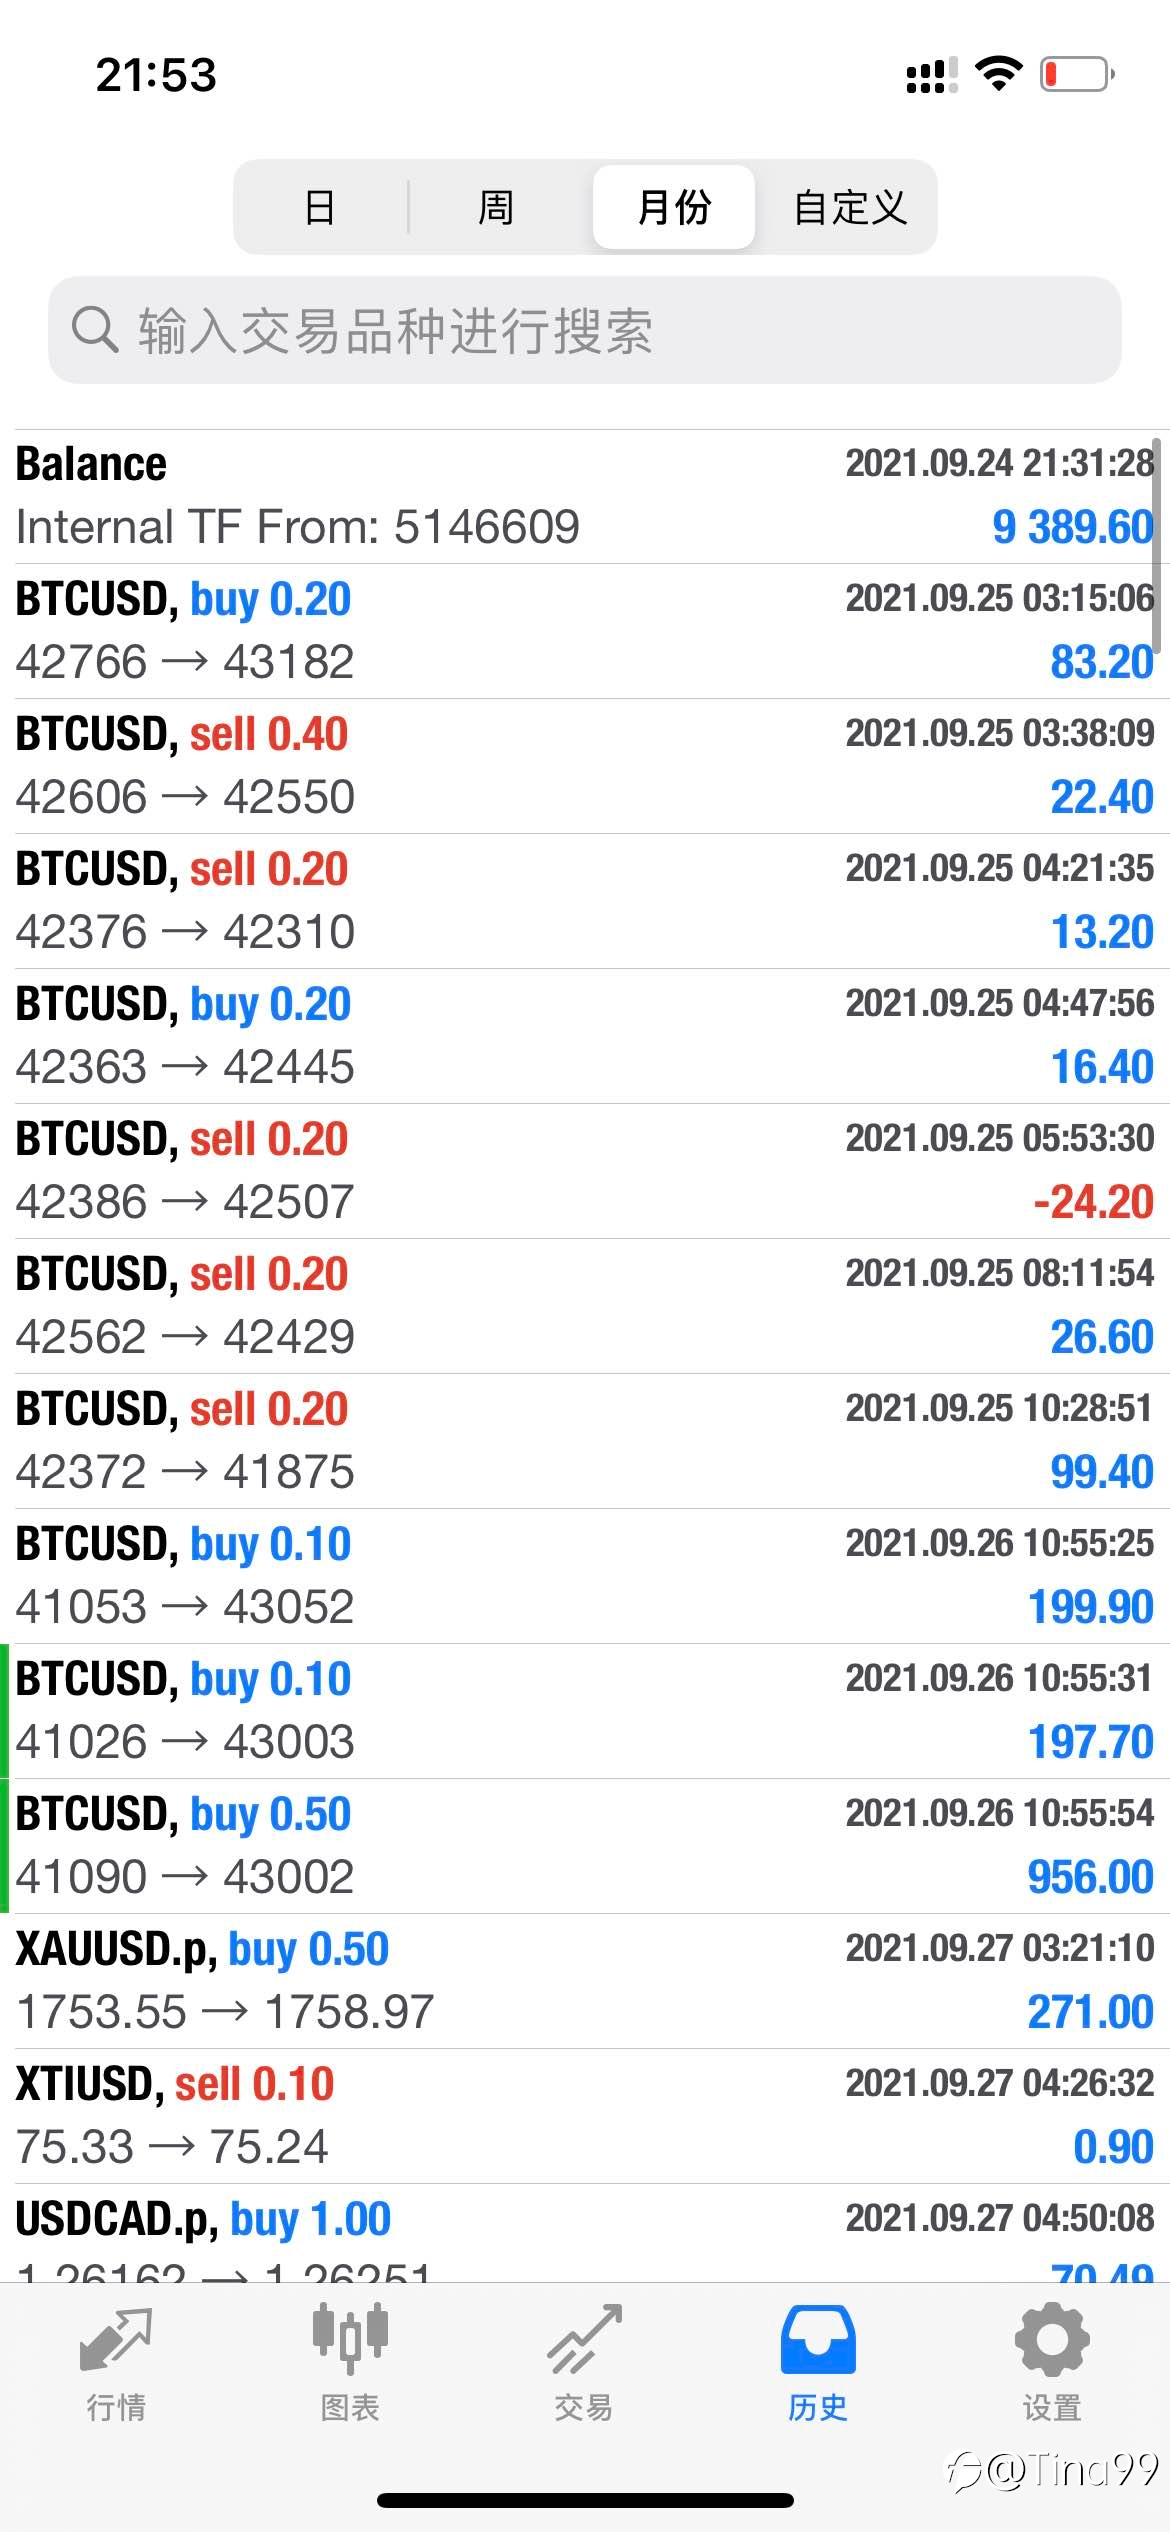Image resolution: width=1170 pixels, height=2532 pixels.
Task: Open the 交易 trade tab icon
Action: click(584, 2339)
